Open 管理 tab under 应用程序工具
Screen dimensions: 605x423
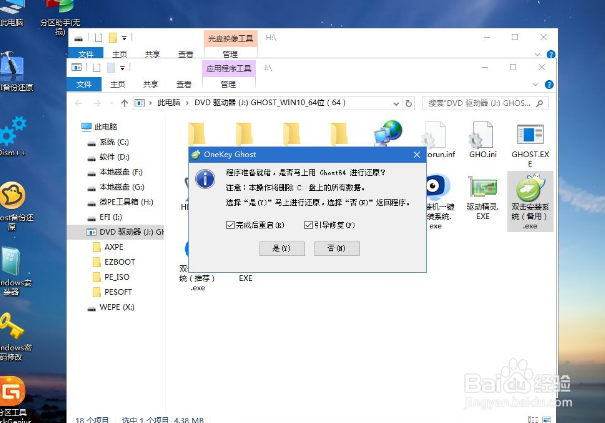(228, 84)
